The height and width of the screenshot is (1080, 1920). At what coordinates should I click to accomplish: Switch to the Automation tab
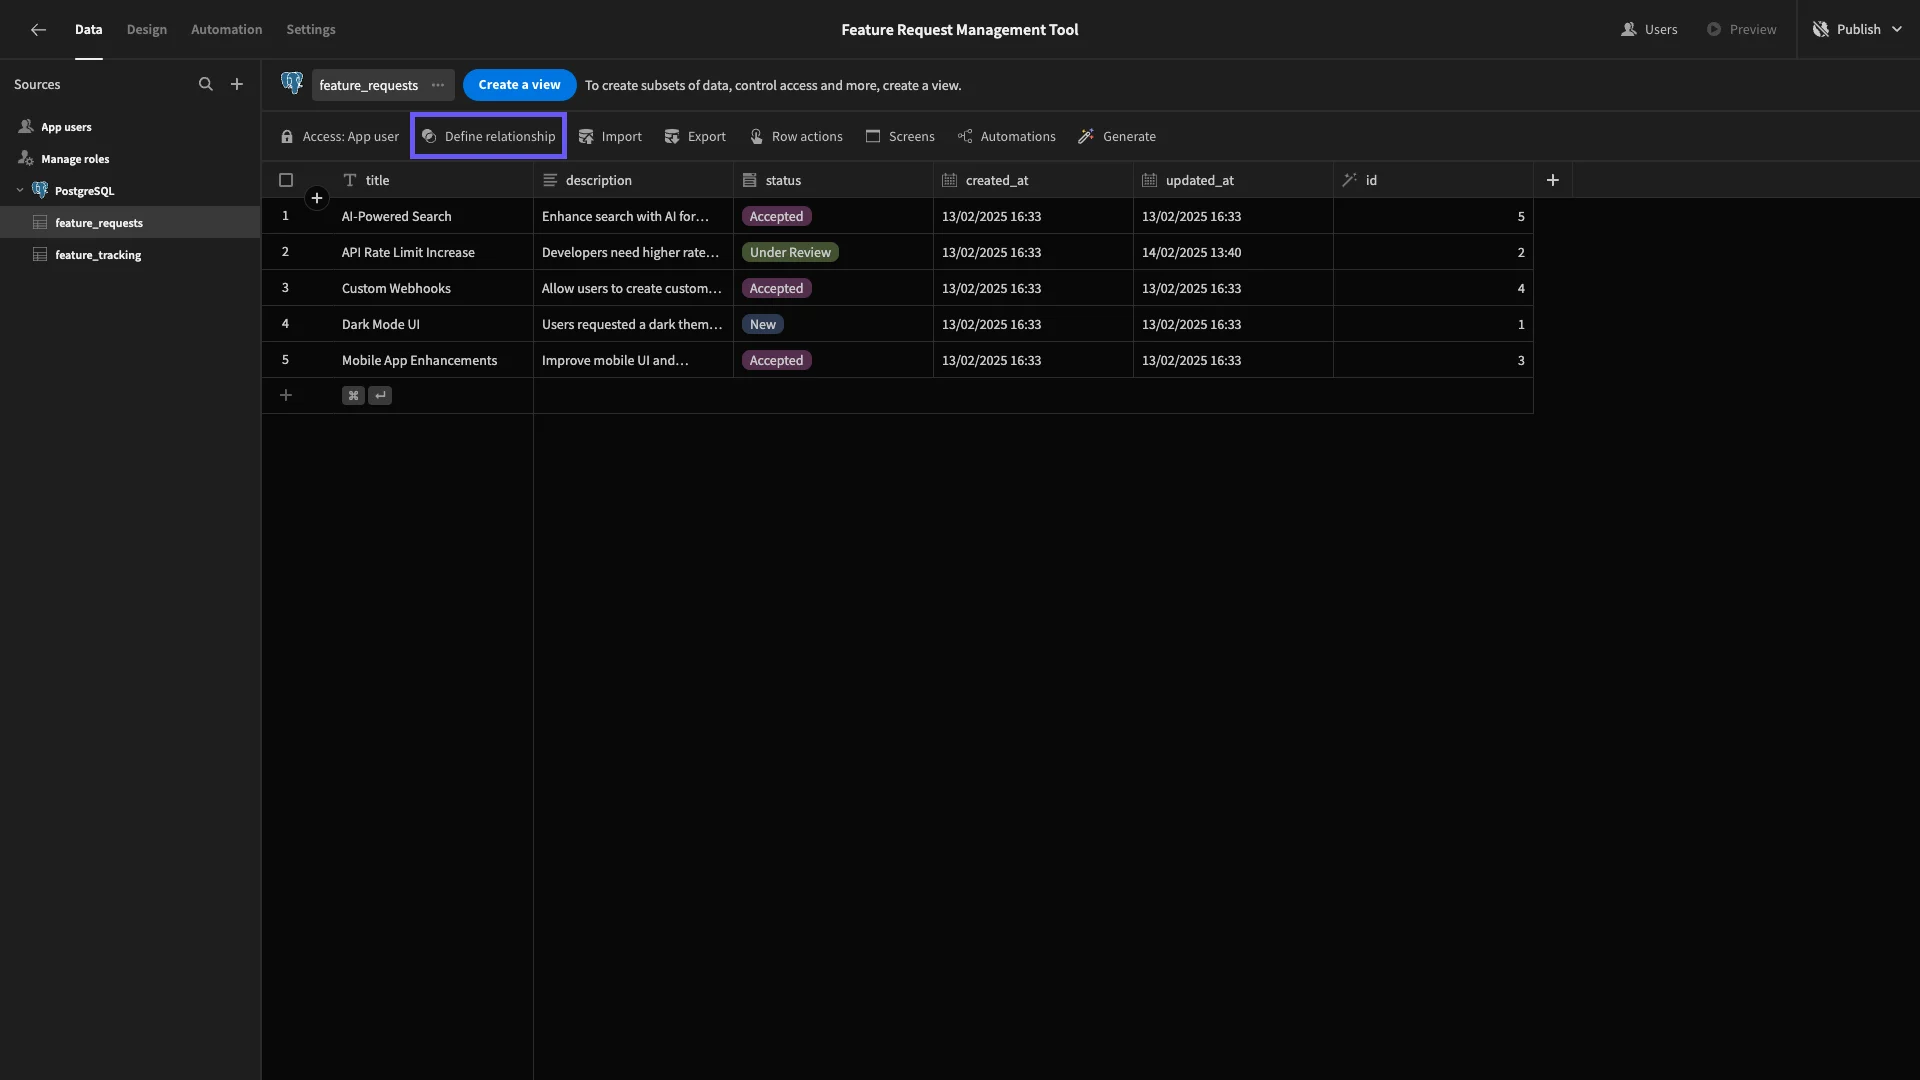(227, 30)
